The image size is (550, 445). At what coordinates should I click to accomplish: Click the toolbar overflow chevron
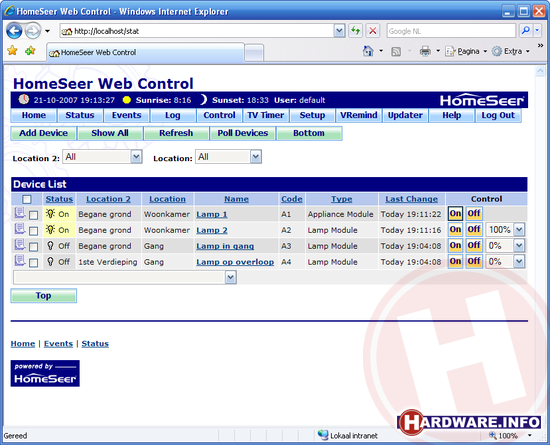[540, 46]
